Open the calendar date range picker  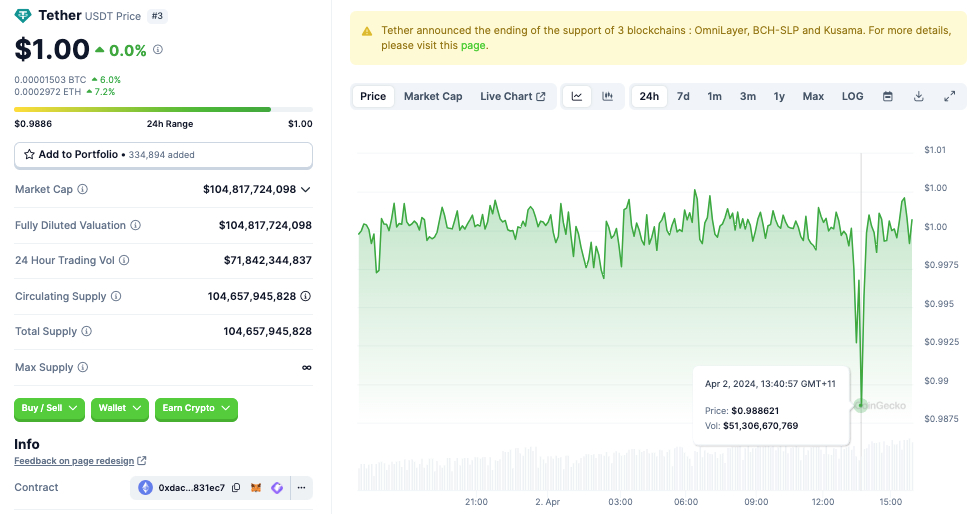click(x=888, y=96)
